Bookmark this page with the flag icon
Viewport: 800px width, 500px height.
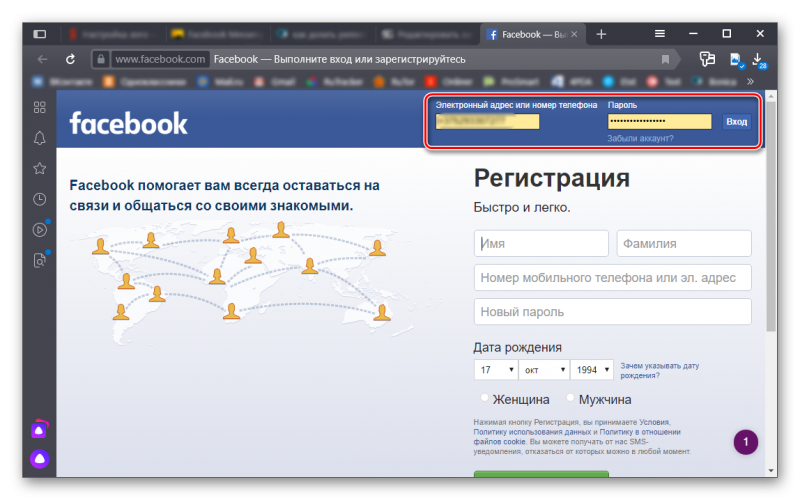pyautogui.click(x=665, y=59)
